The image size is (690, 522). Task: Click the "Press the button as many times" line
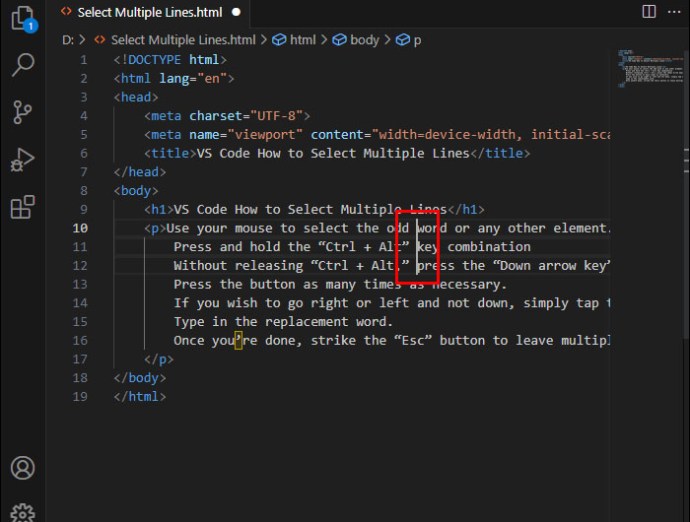pos(340,284)
